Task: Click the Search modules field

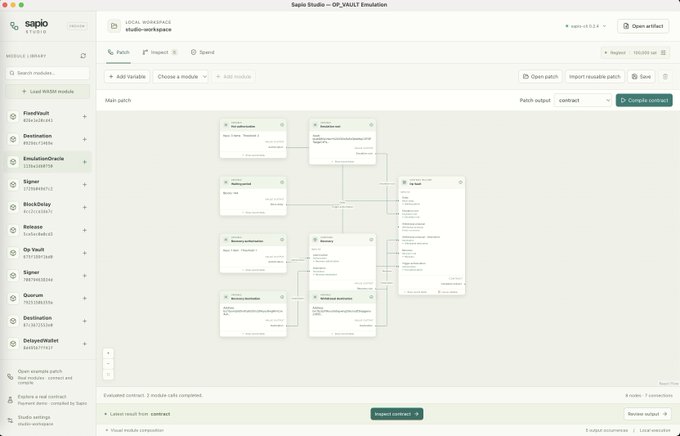Action: coord(48,73)
